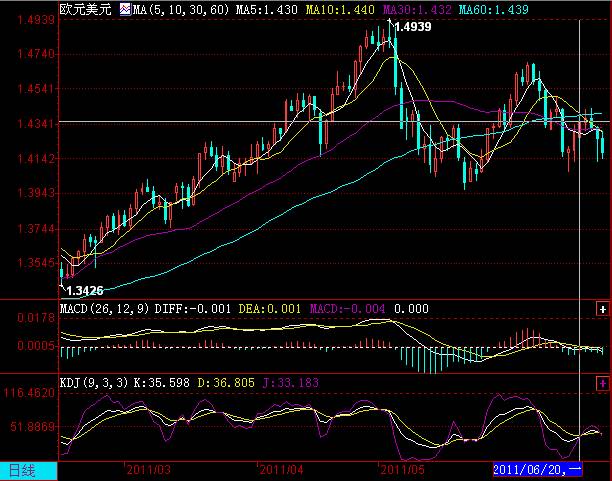The width and height of the screenshot is (612, 481).
Task: Click the MA indicator icon beside 欧元美元
Action: coord(125,9)
